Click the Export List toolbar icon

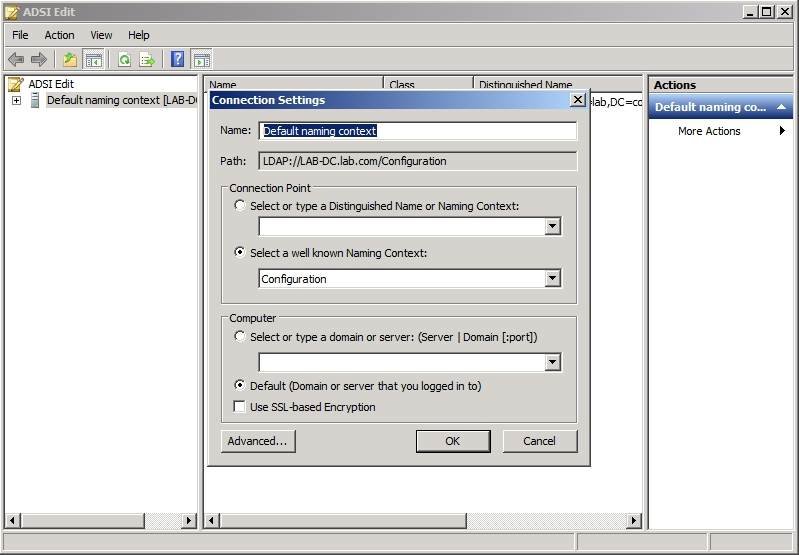147,60
